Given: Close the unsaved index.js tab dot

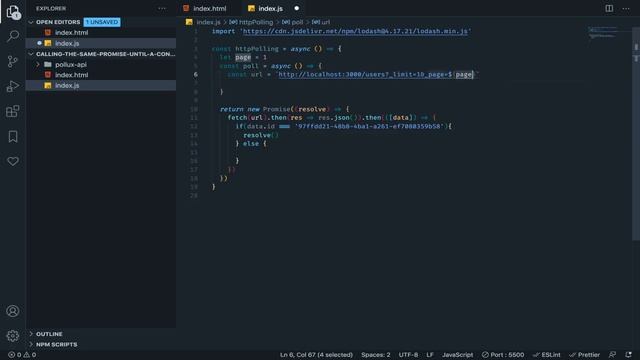Looking at the screenshot, I should coord(297,8).
